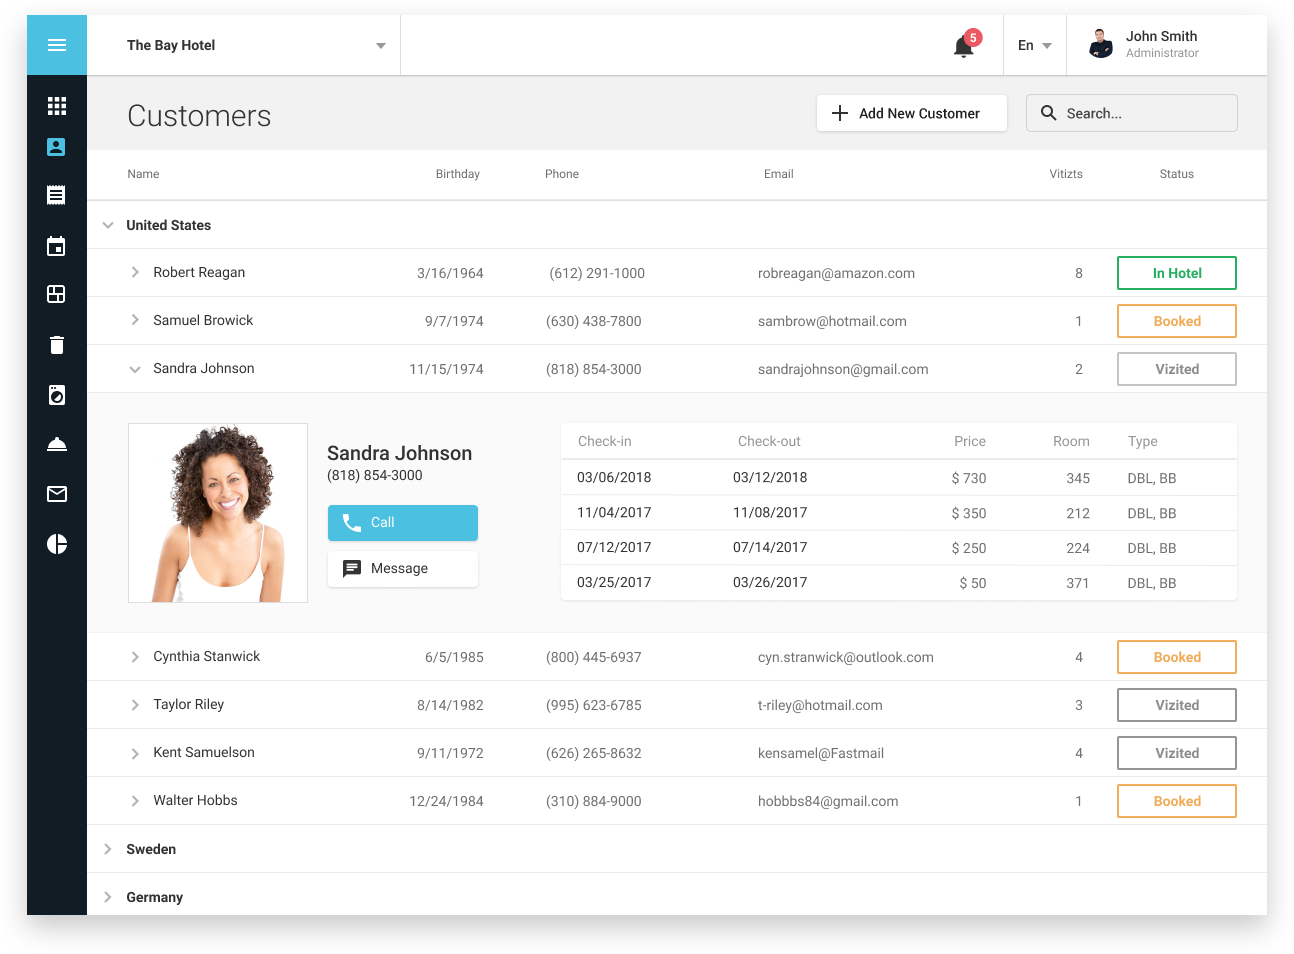Click email robreagan@amazon.com
This screenshot has height=954, width=1294.
tap(836, 273)
